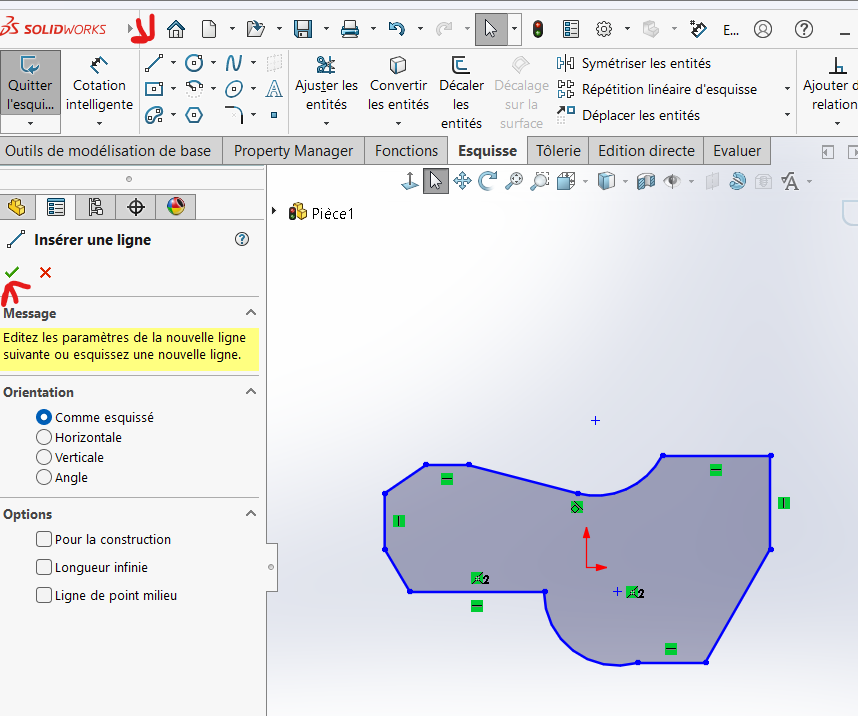Open the Save dropdown arrow
Viewport: 858px width, 716px height.
point(326,28)
